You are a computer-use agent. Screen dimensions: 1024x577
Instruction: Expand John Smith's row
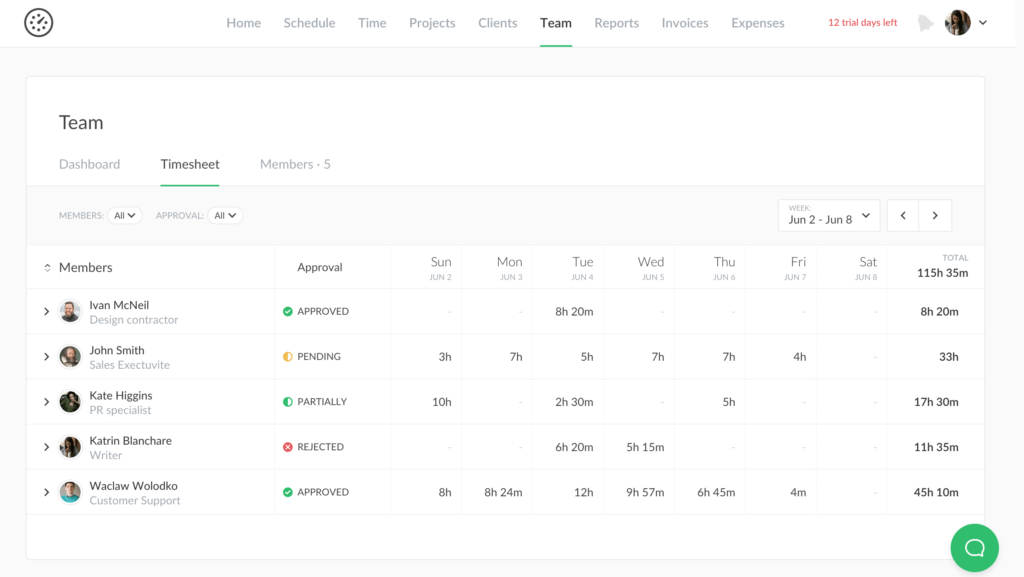(46, 356)
